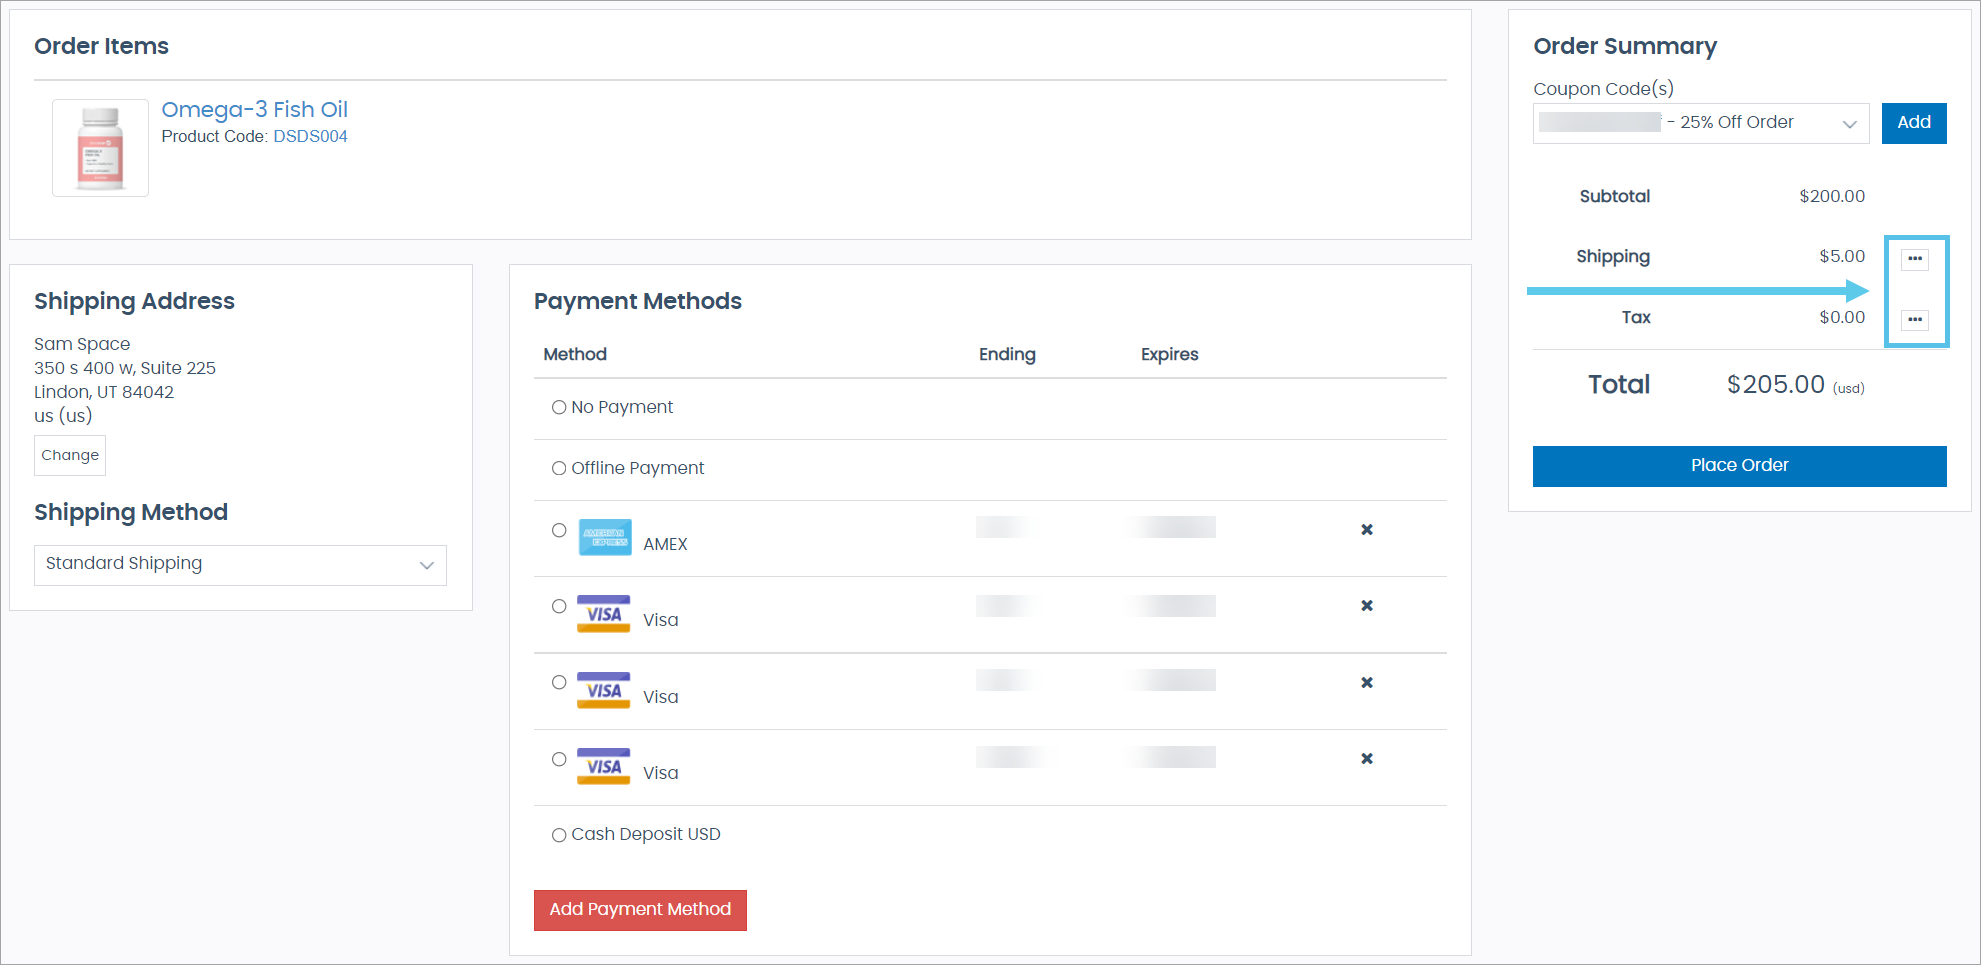1981x965 pixels.
Task: Choose Cash Deposit USD payment
Action: (559, 835)
